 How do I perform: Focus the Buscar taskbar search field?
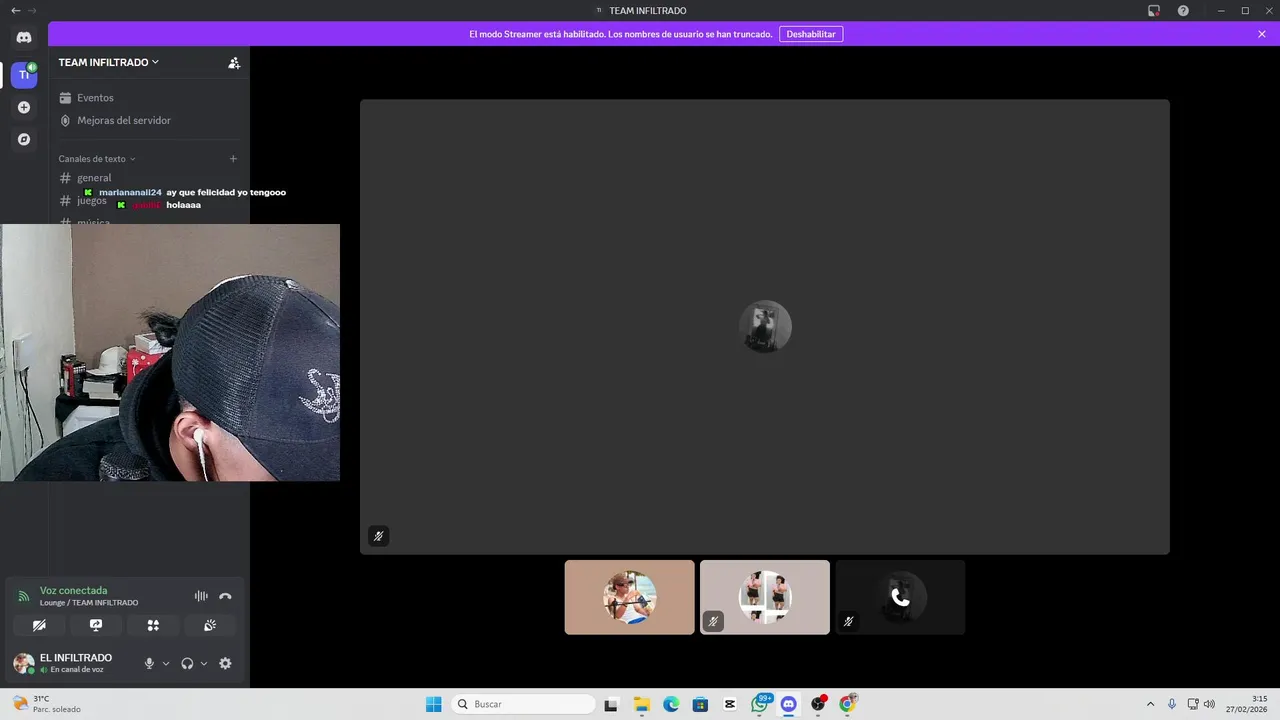coord(524,704)
